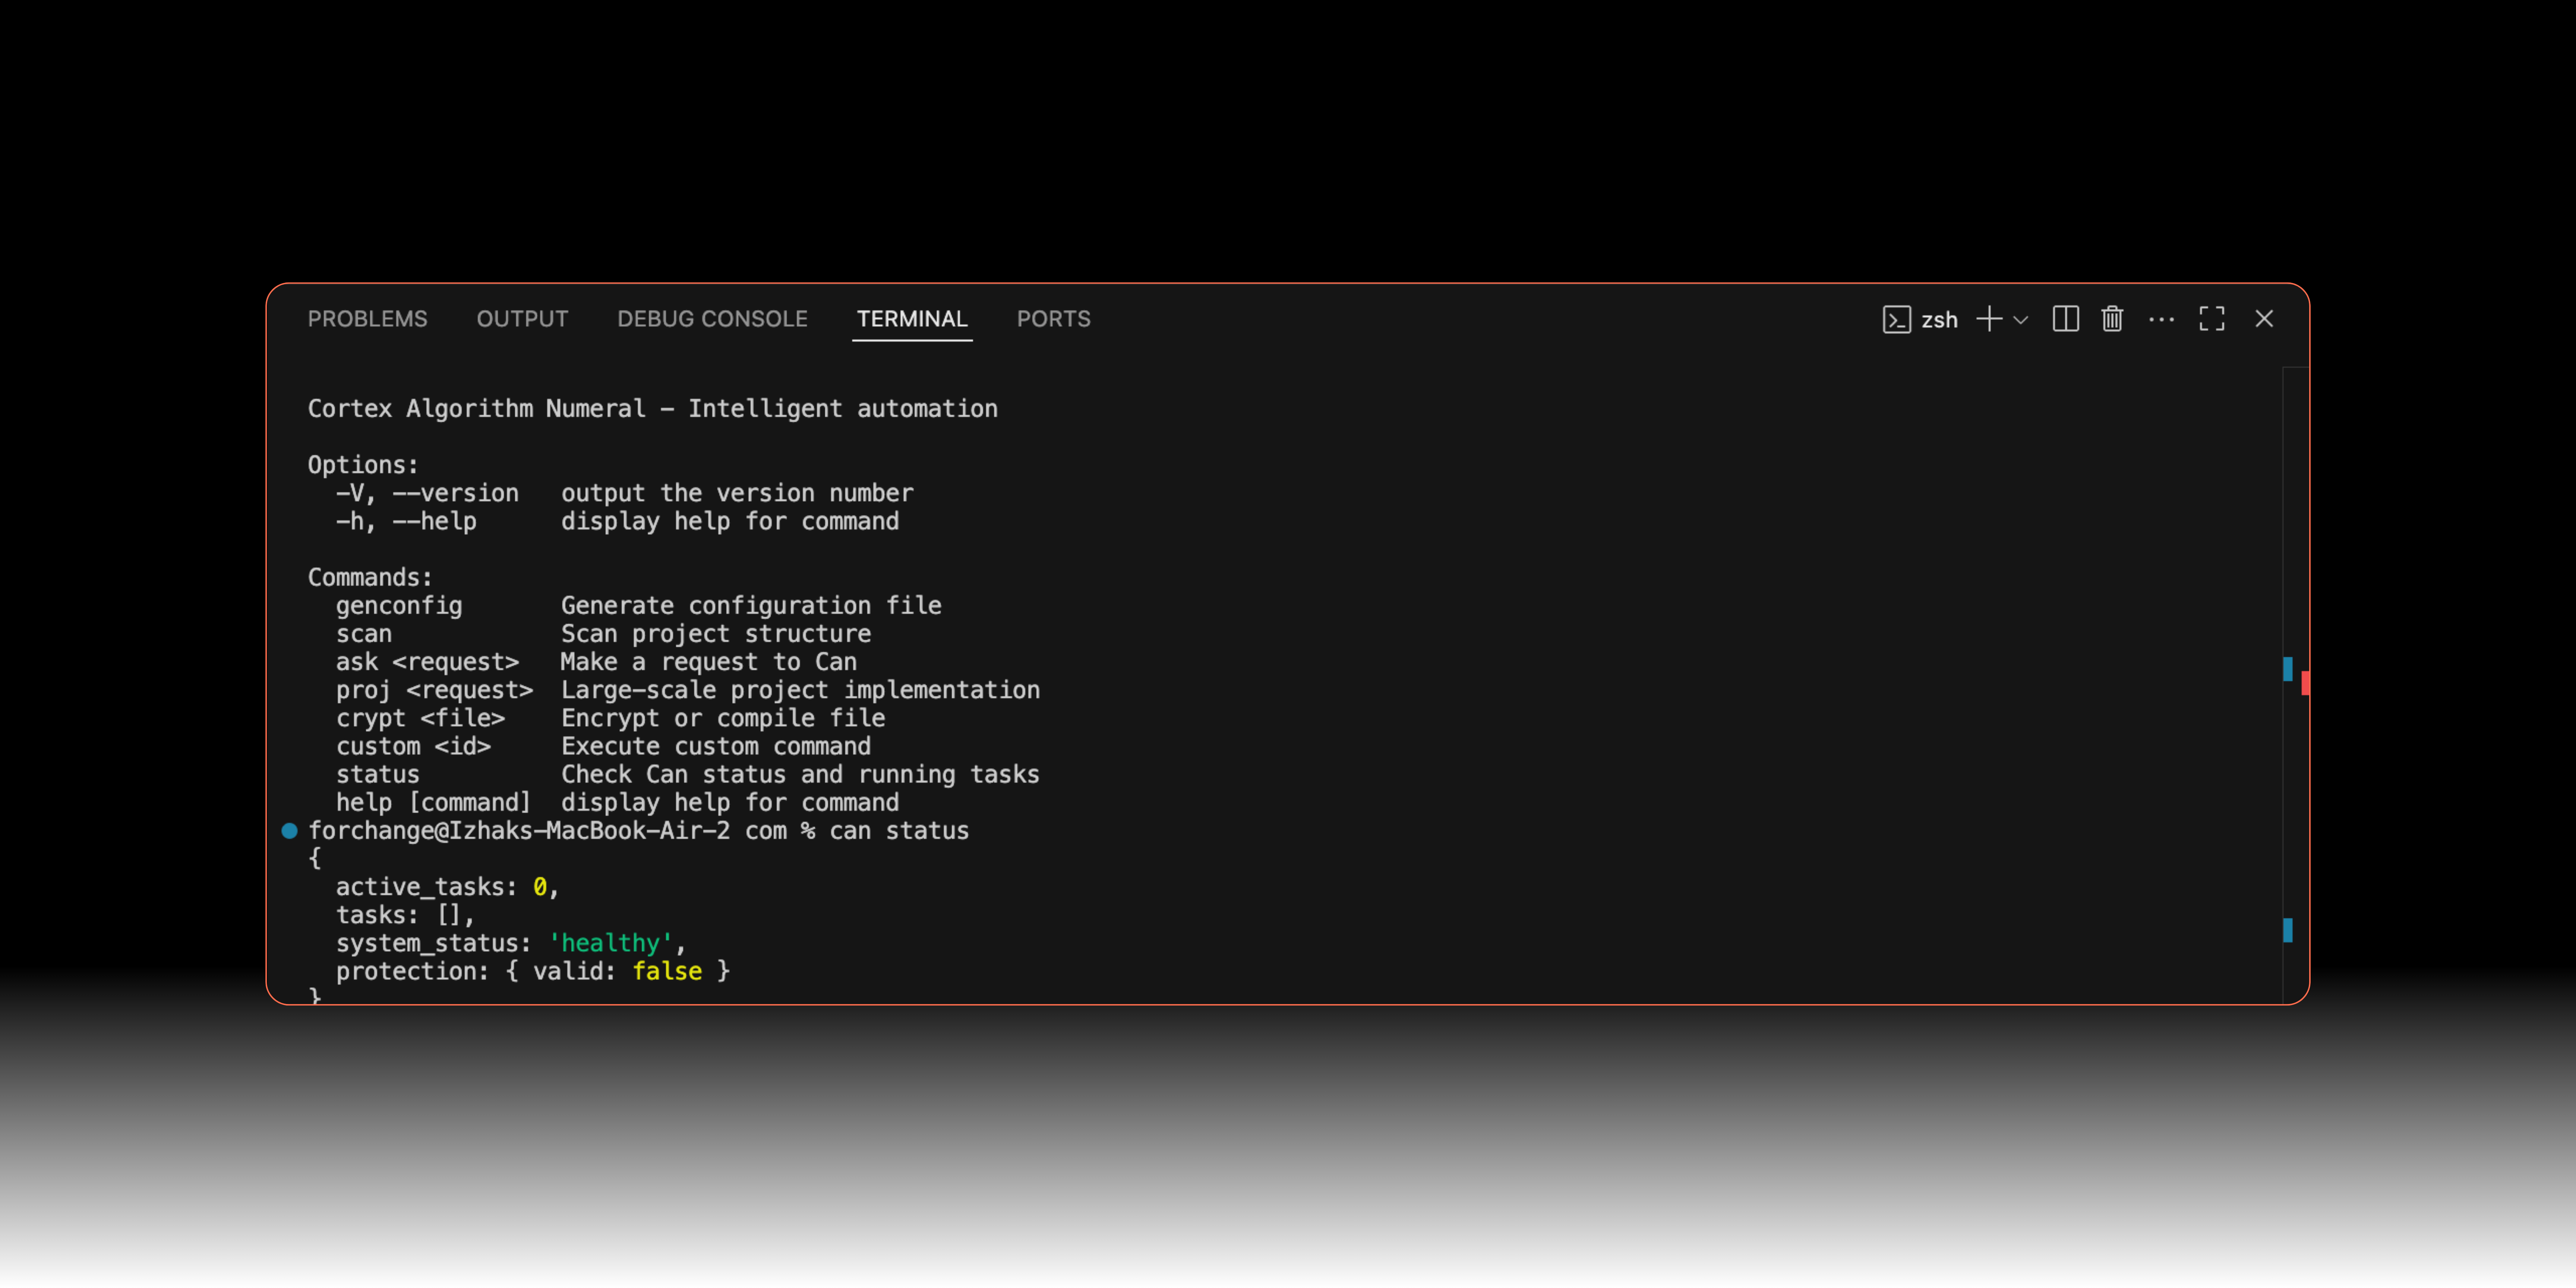Expand the launch profile chevron dropdown
The image size is (2576, 1288).
pos(2021,320)
